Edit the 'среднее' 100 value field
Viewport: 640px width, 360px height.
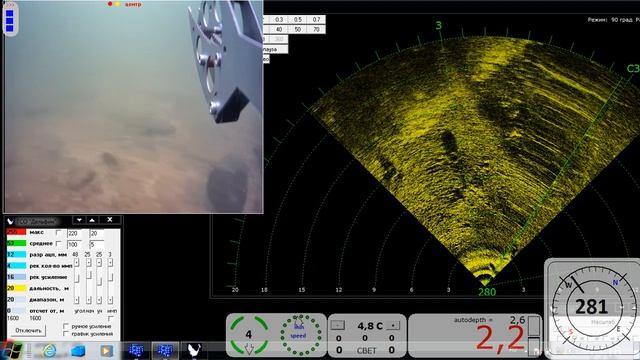click(x=74, y=244)
